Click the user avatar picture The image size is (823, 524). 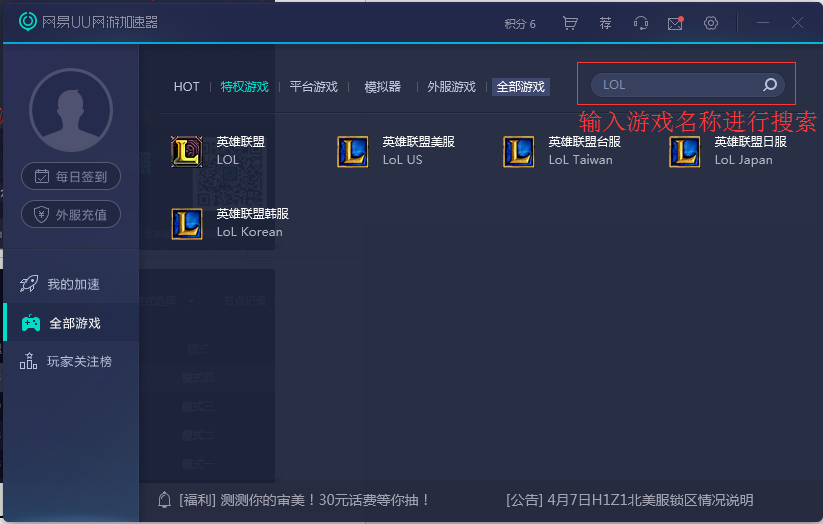(x=71, y=110)
